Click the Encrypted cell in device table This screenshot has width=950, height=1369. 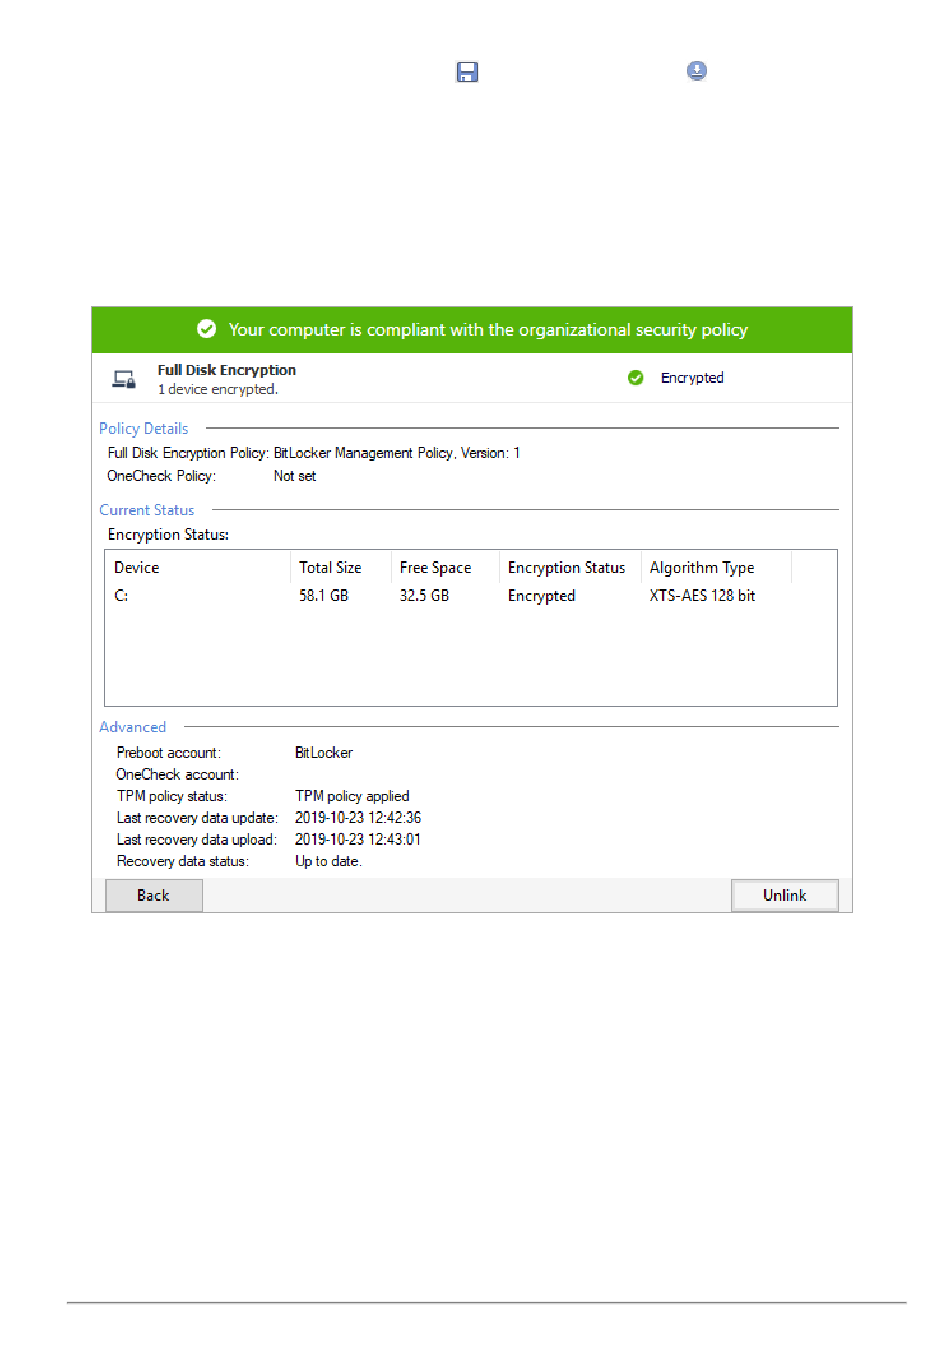[x=541, y=595]
